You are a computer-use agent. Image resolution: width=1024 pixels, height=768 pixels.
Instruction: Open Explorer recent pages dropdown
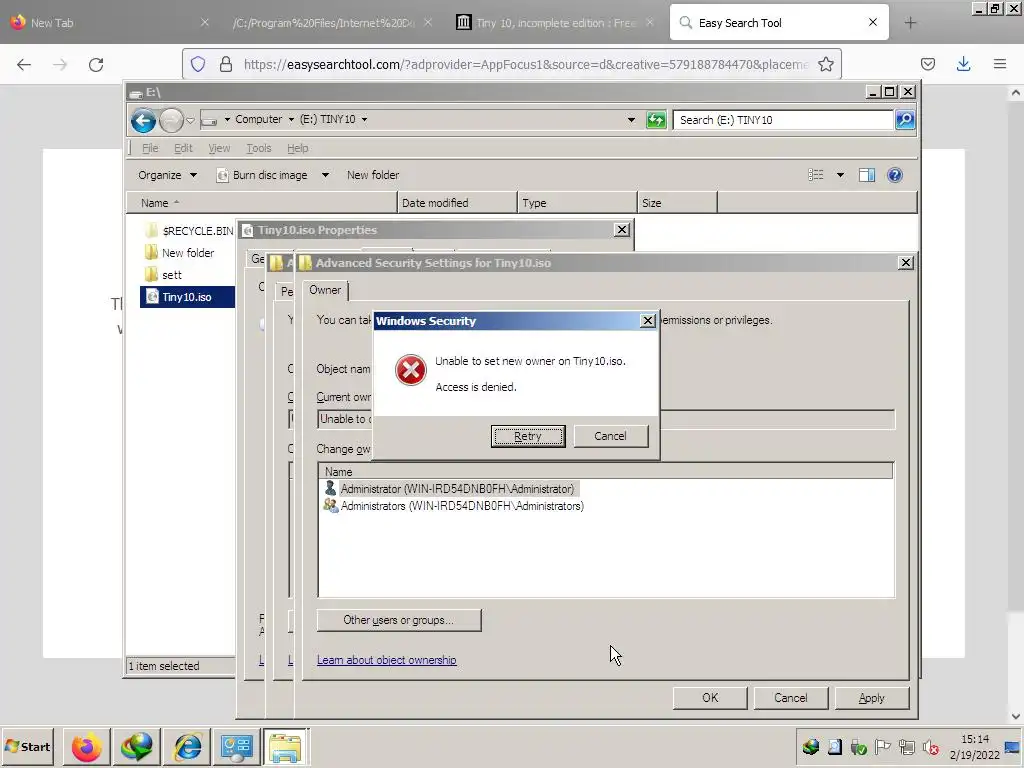[190, 120]
